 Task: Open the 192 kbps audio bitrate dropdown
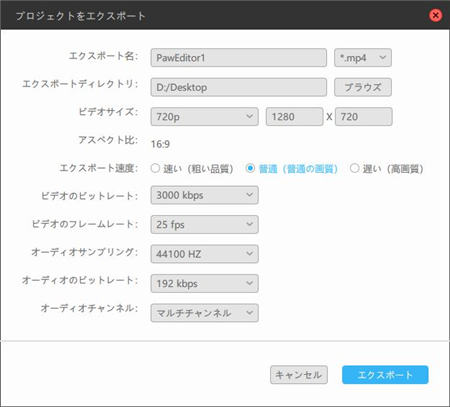204,283
